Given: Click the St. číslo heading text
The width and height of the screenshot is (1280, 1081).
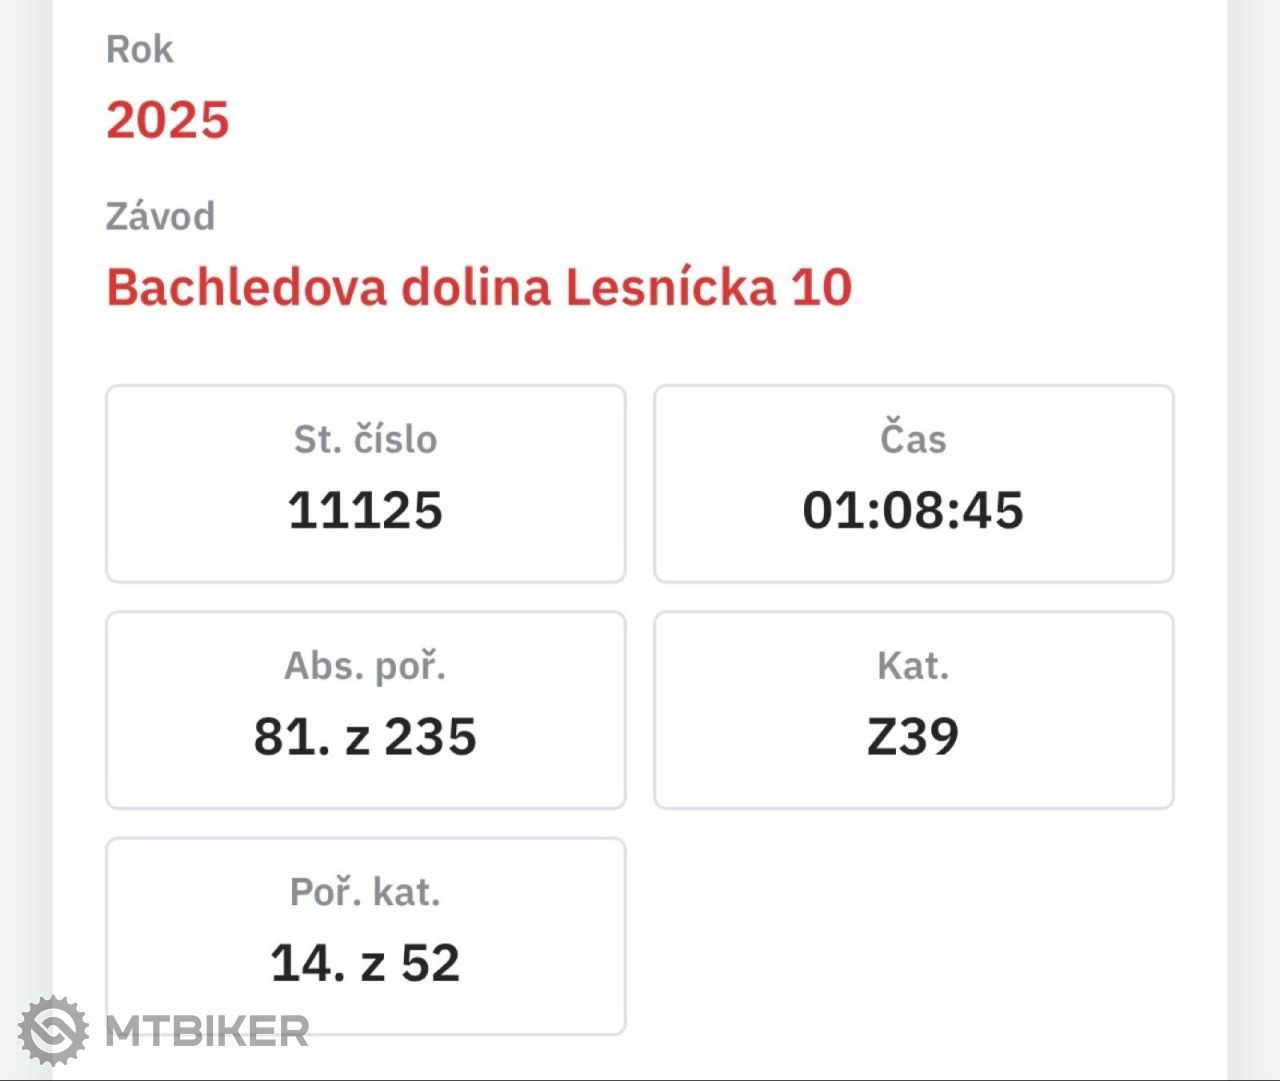Looking at the screenshot, I should [365, 439].
